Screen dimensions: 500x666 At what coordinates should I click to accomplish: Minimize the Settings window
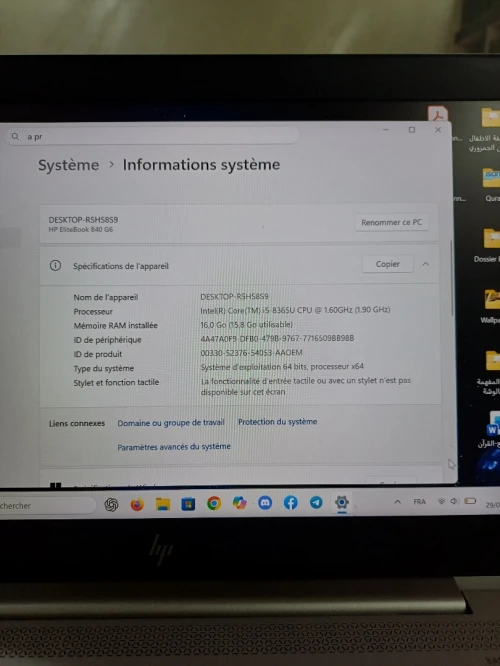[386, 130]
